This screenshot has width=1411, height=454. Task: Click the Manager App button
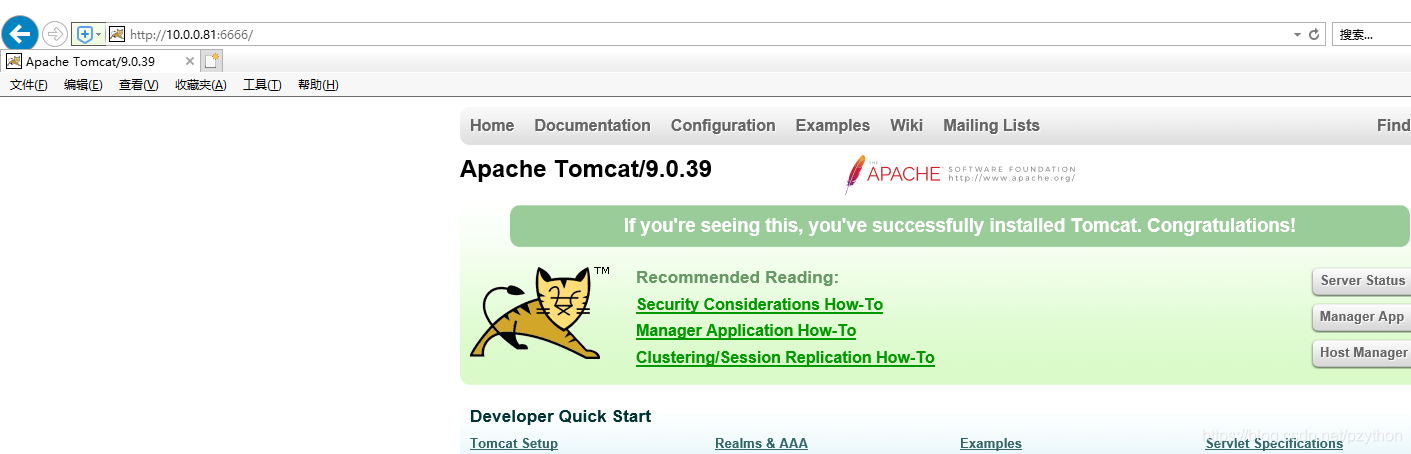(x=1362, y=317)
